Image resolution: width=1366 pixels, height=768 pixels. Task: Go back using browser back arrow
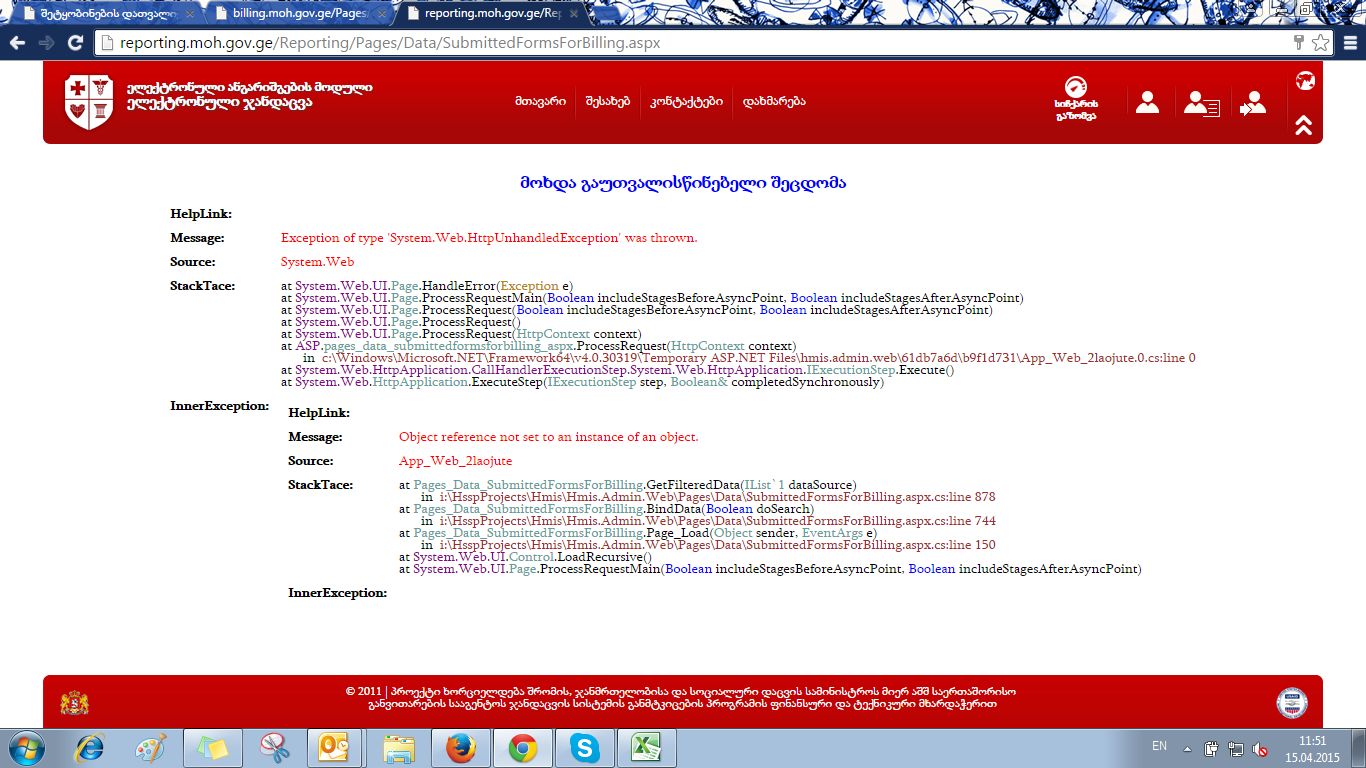(x=17, y=43)
